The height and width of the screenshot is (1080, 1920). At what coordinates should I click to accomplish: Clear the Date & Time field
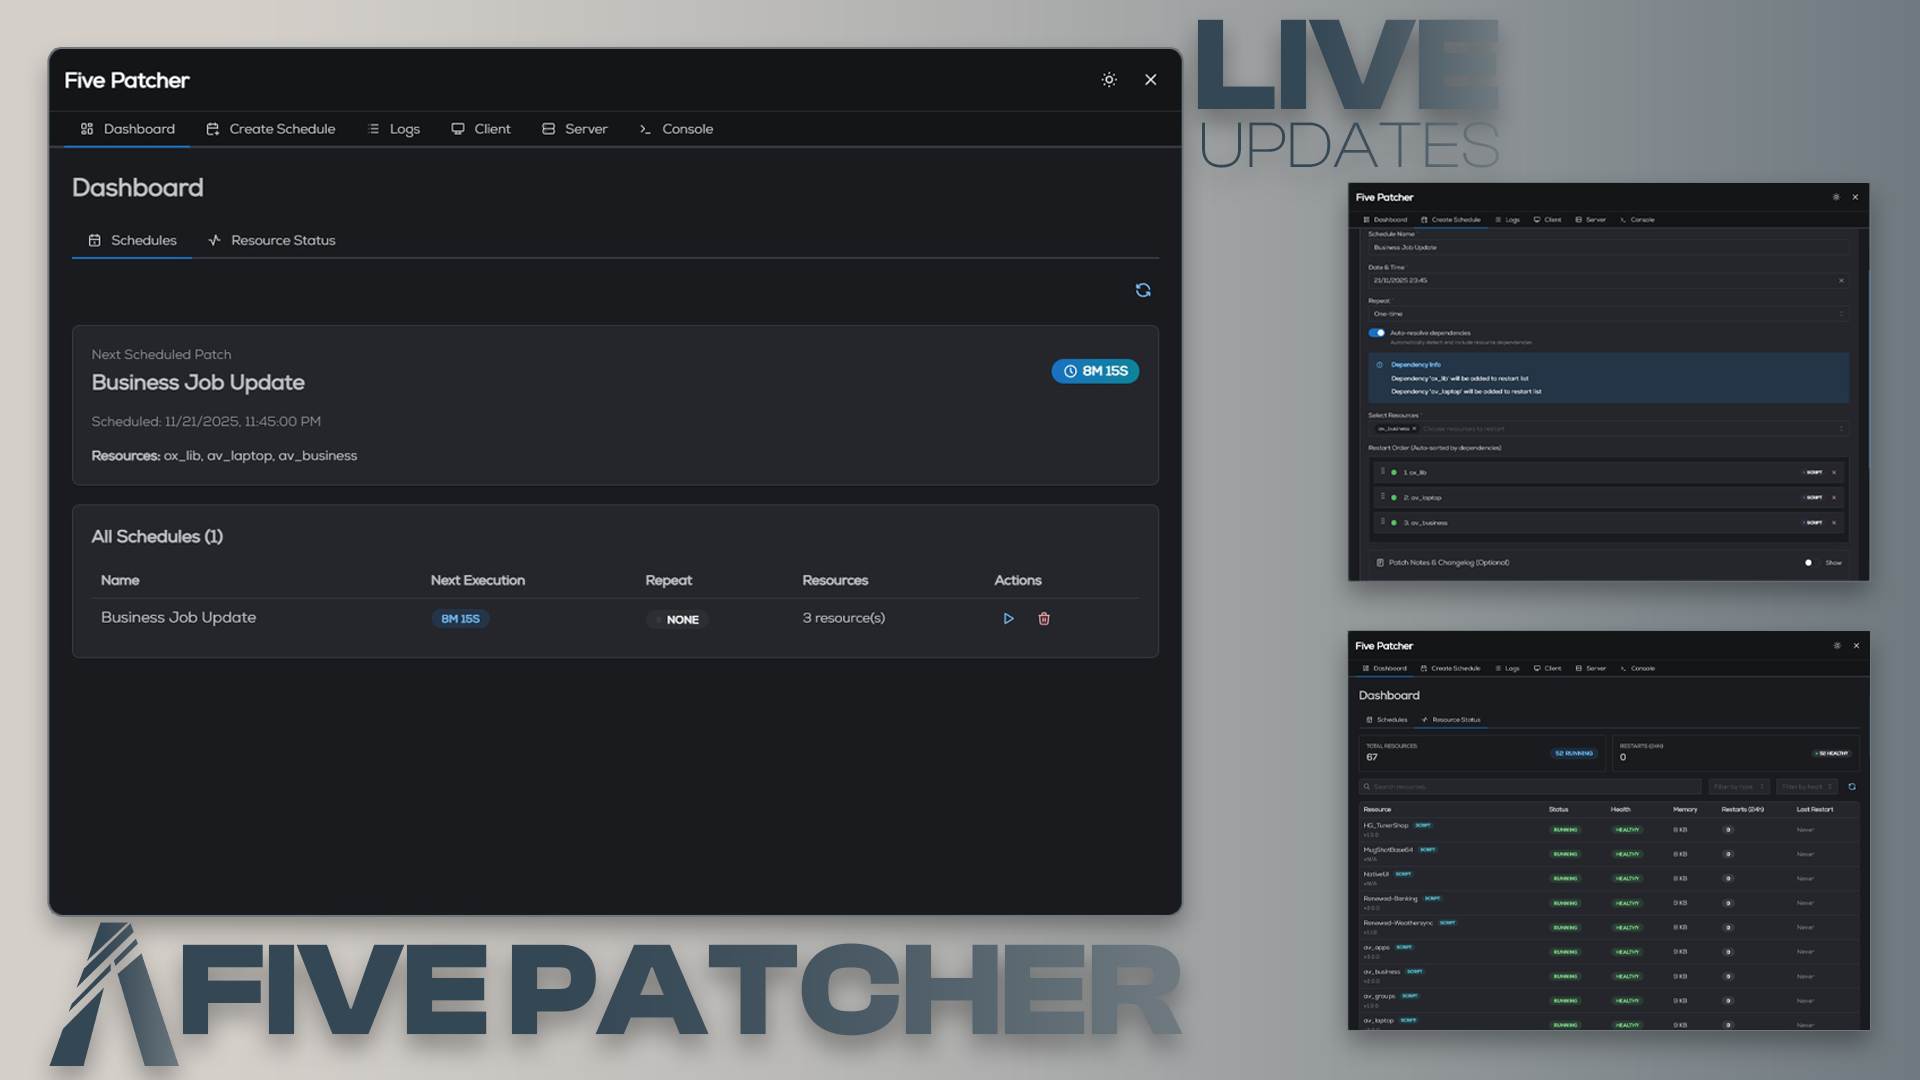pos(1841,281)
